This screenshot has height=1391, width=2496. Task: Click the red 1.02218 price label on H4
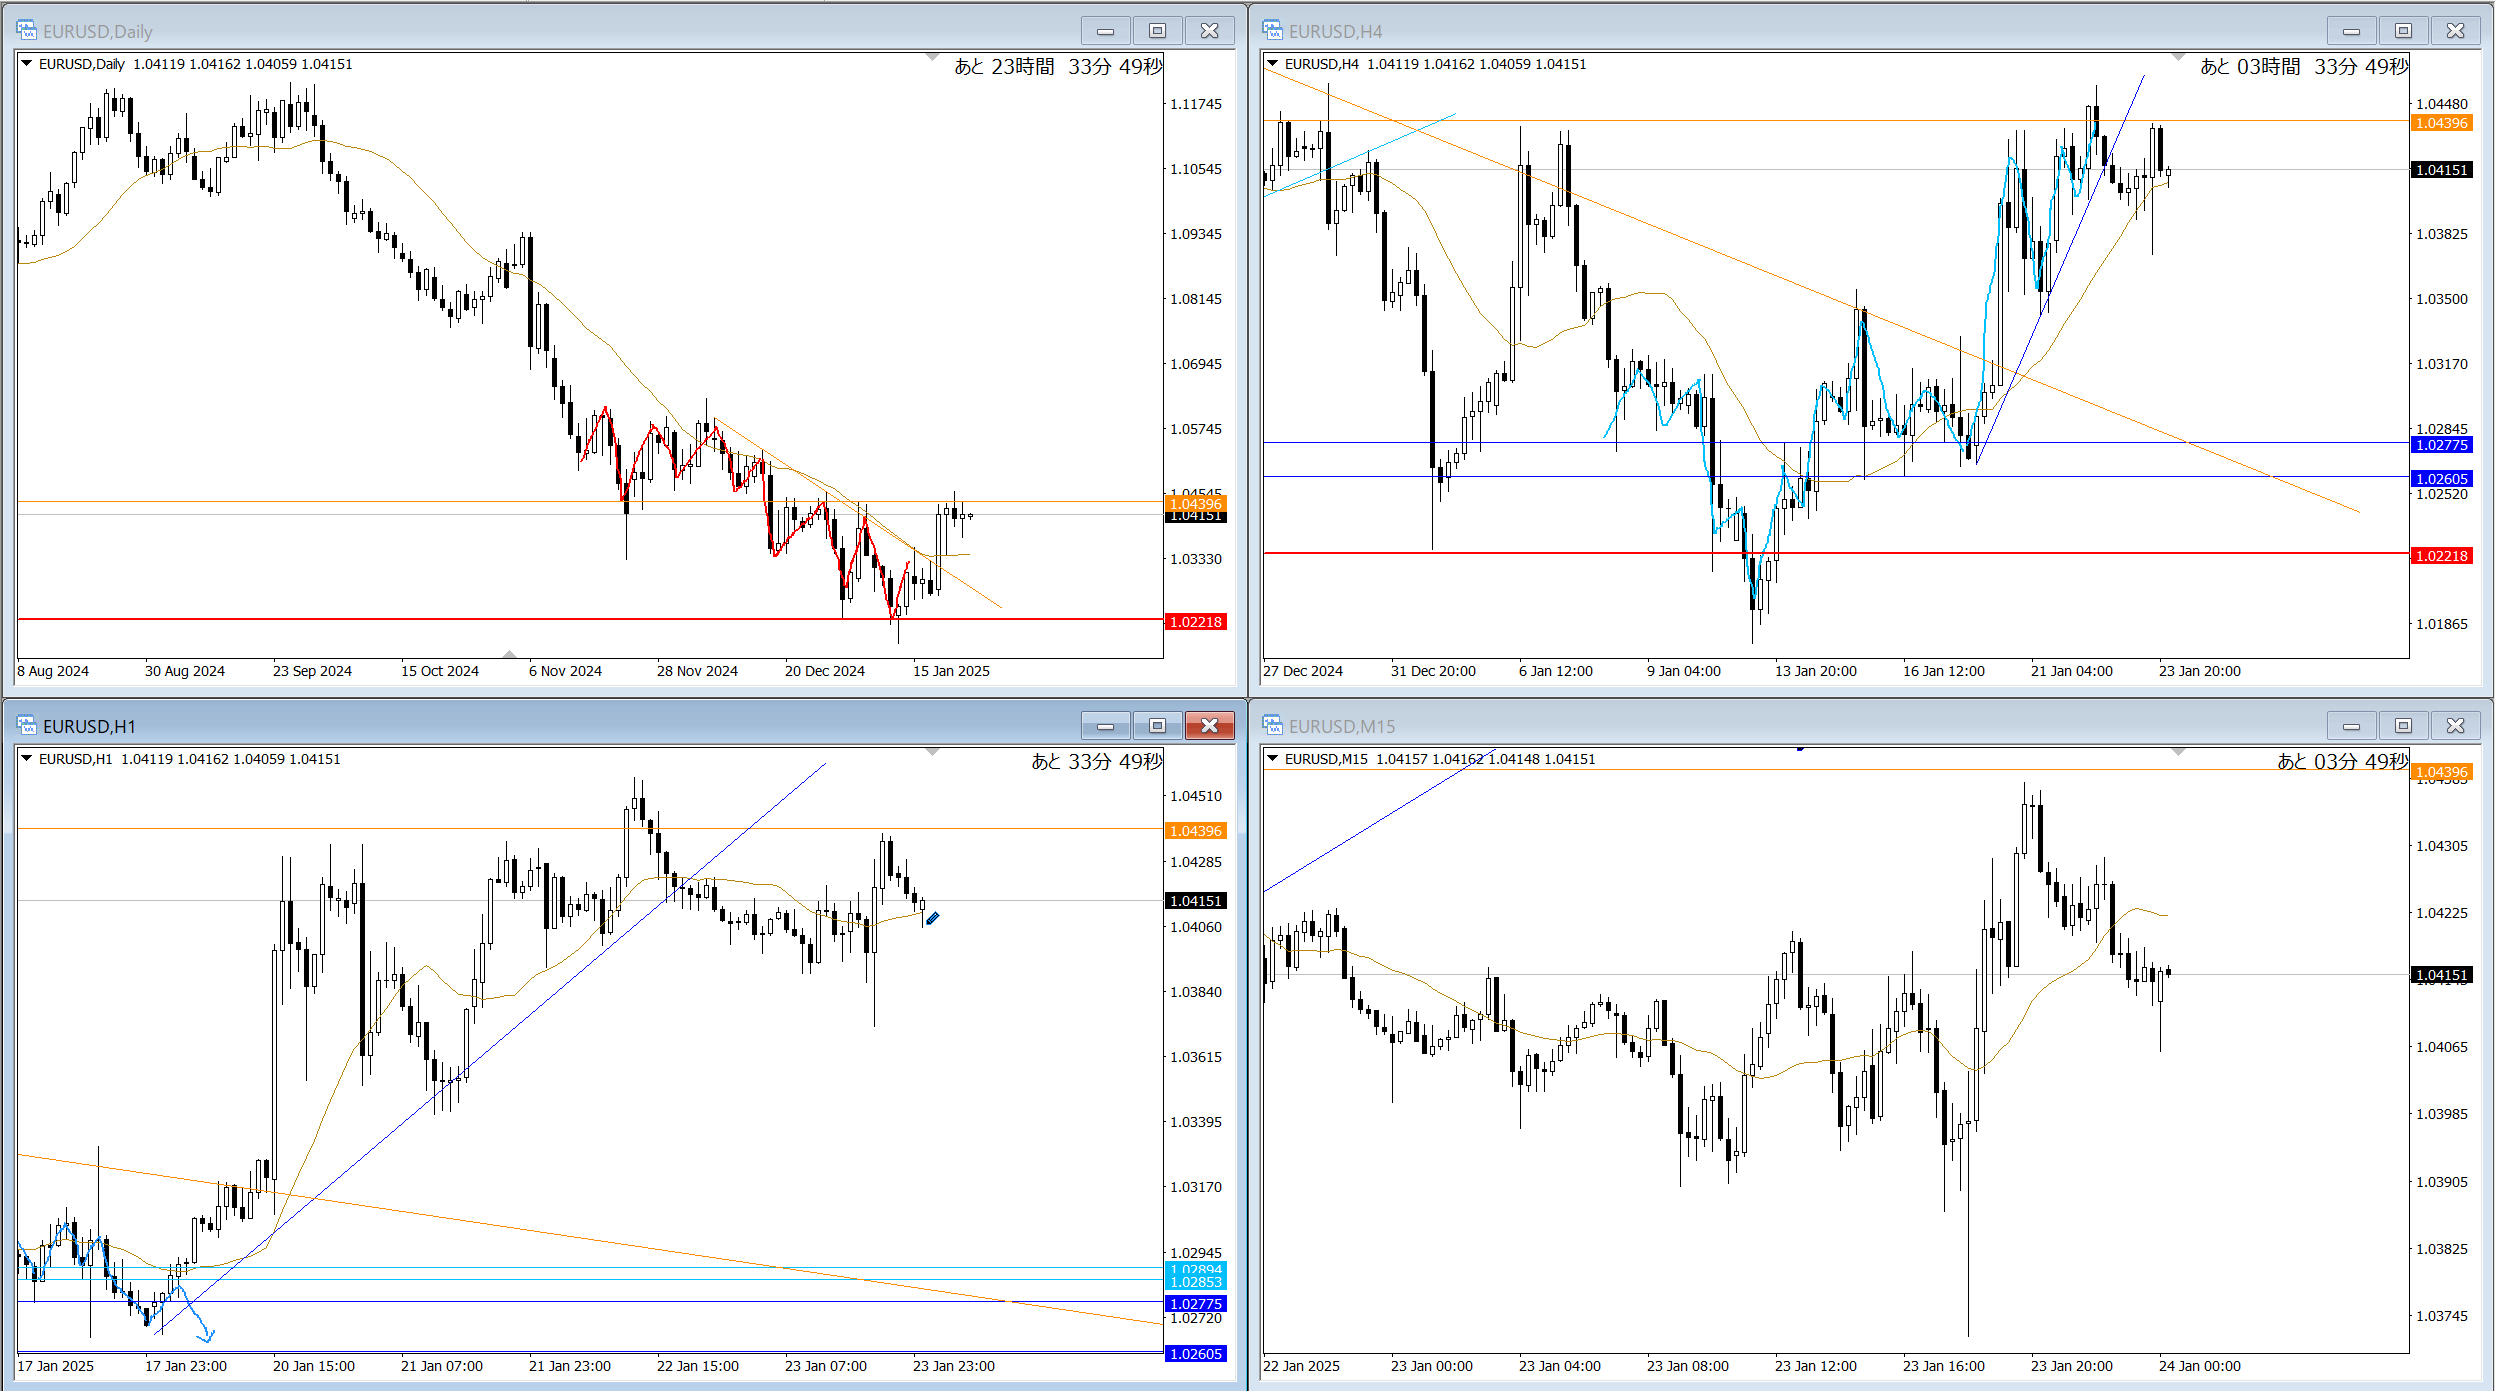pos(2441,556)
